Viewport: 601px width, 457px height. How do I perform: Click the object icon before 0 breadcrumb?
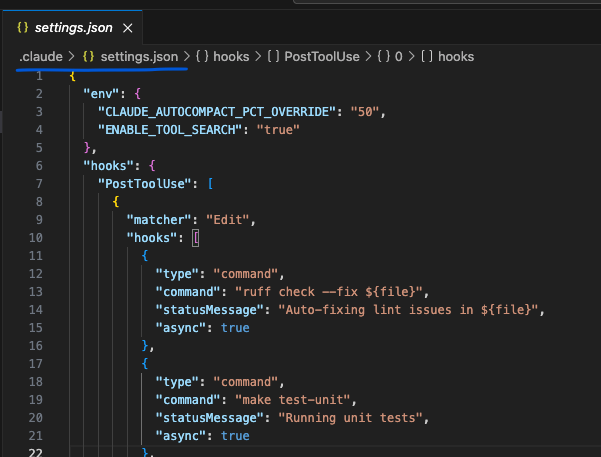click(x=383, y=57)
